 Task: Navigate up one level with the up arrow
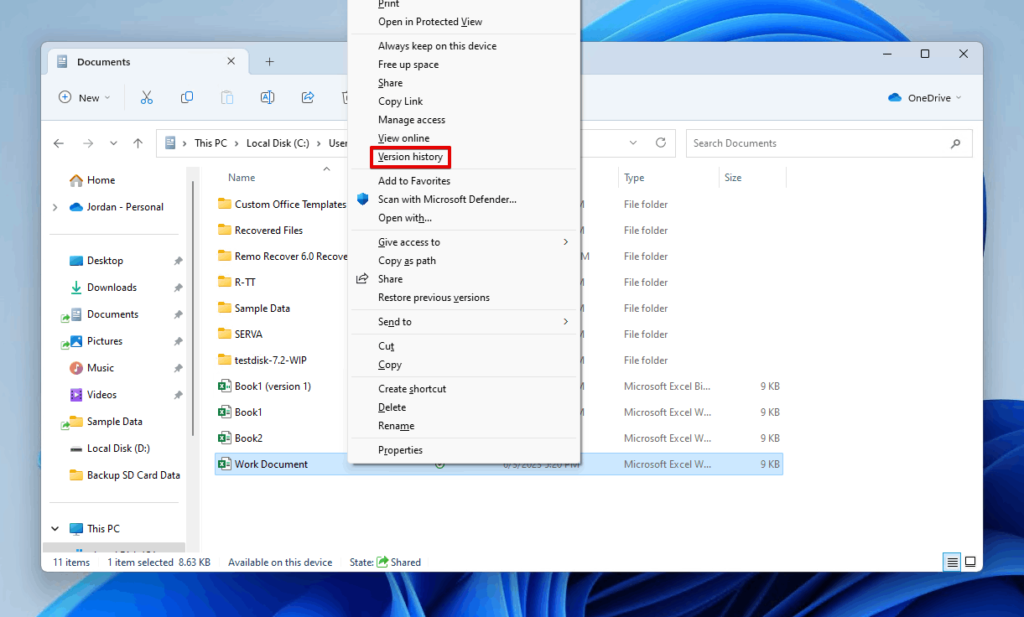pos(137,143)
